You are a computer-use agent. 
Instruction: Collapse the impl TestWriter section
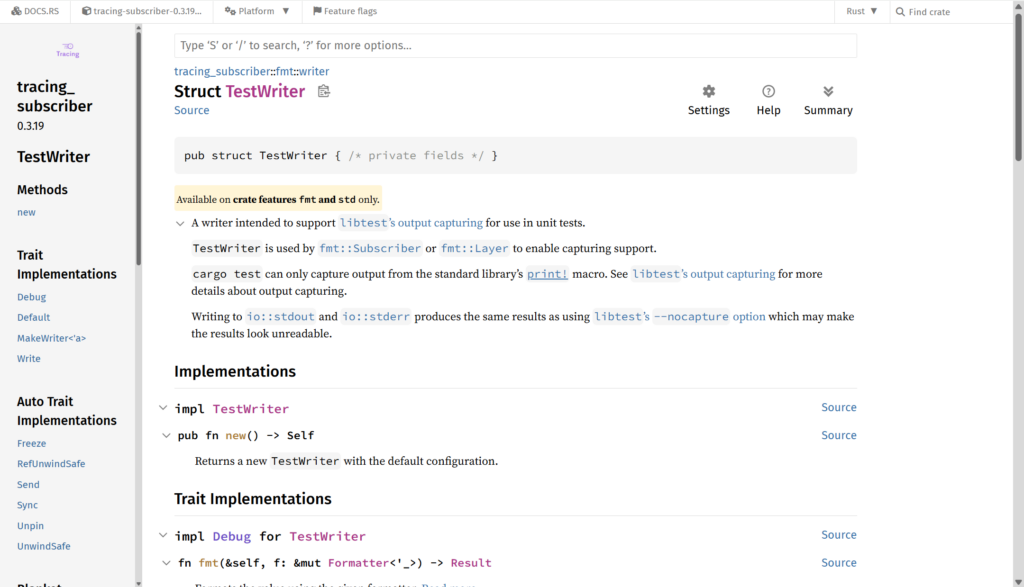[164, 408]
